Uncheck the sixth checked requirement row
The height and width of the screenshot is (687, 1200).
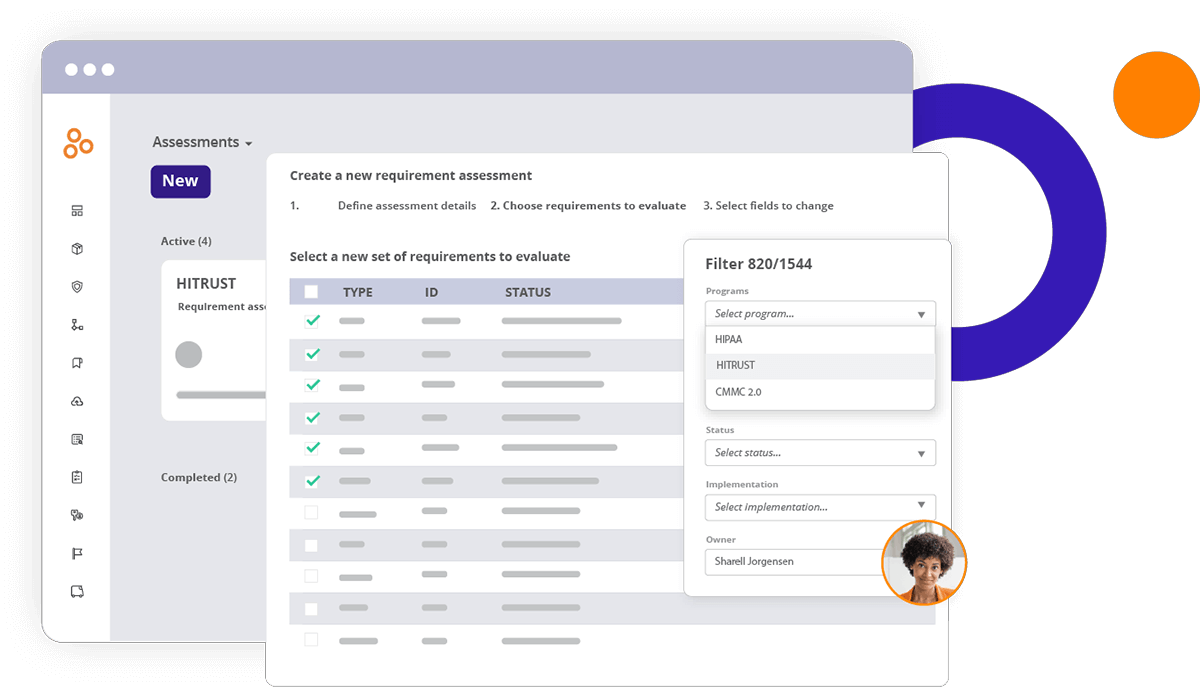click(x=312, y=481)
